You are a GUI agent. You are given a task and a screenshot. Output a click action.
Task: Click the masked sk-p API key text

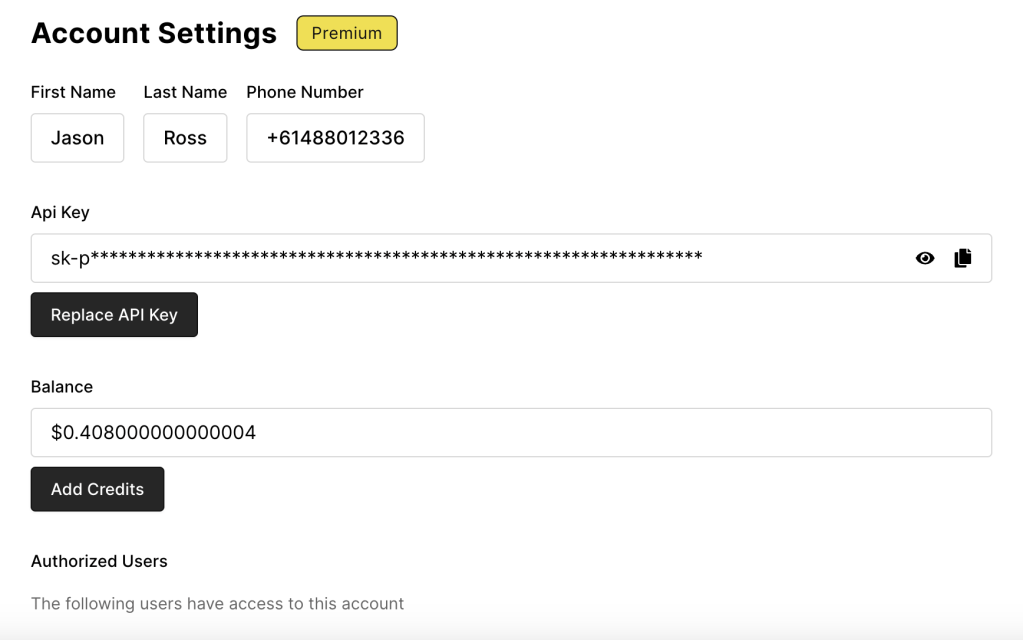click(x=376, y=258)
